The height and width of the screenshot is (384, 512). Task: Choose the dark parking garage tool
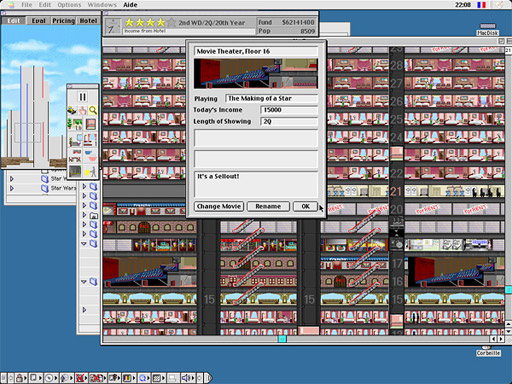(75, 171)
